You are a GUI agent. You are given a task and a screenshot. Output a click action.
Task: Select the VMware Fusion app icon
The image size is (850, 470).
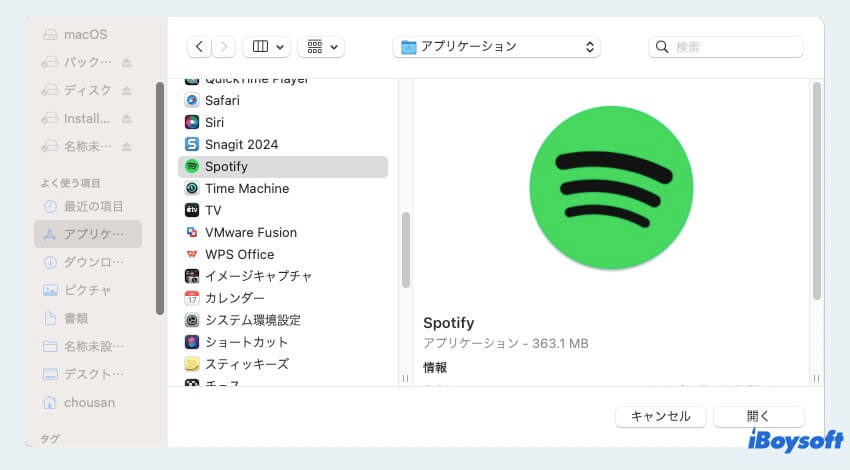point(192,232)
